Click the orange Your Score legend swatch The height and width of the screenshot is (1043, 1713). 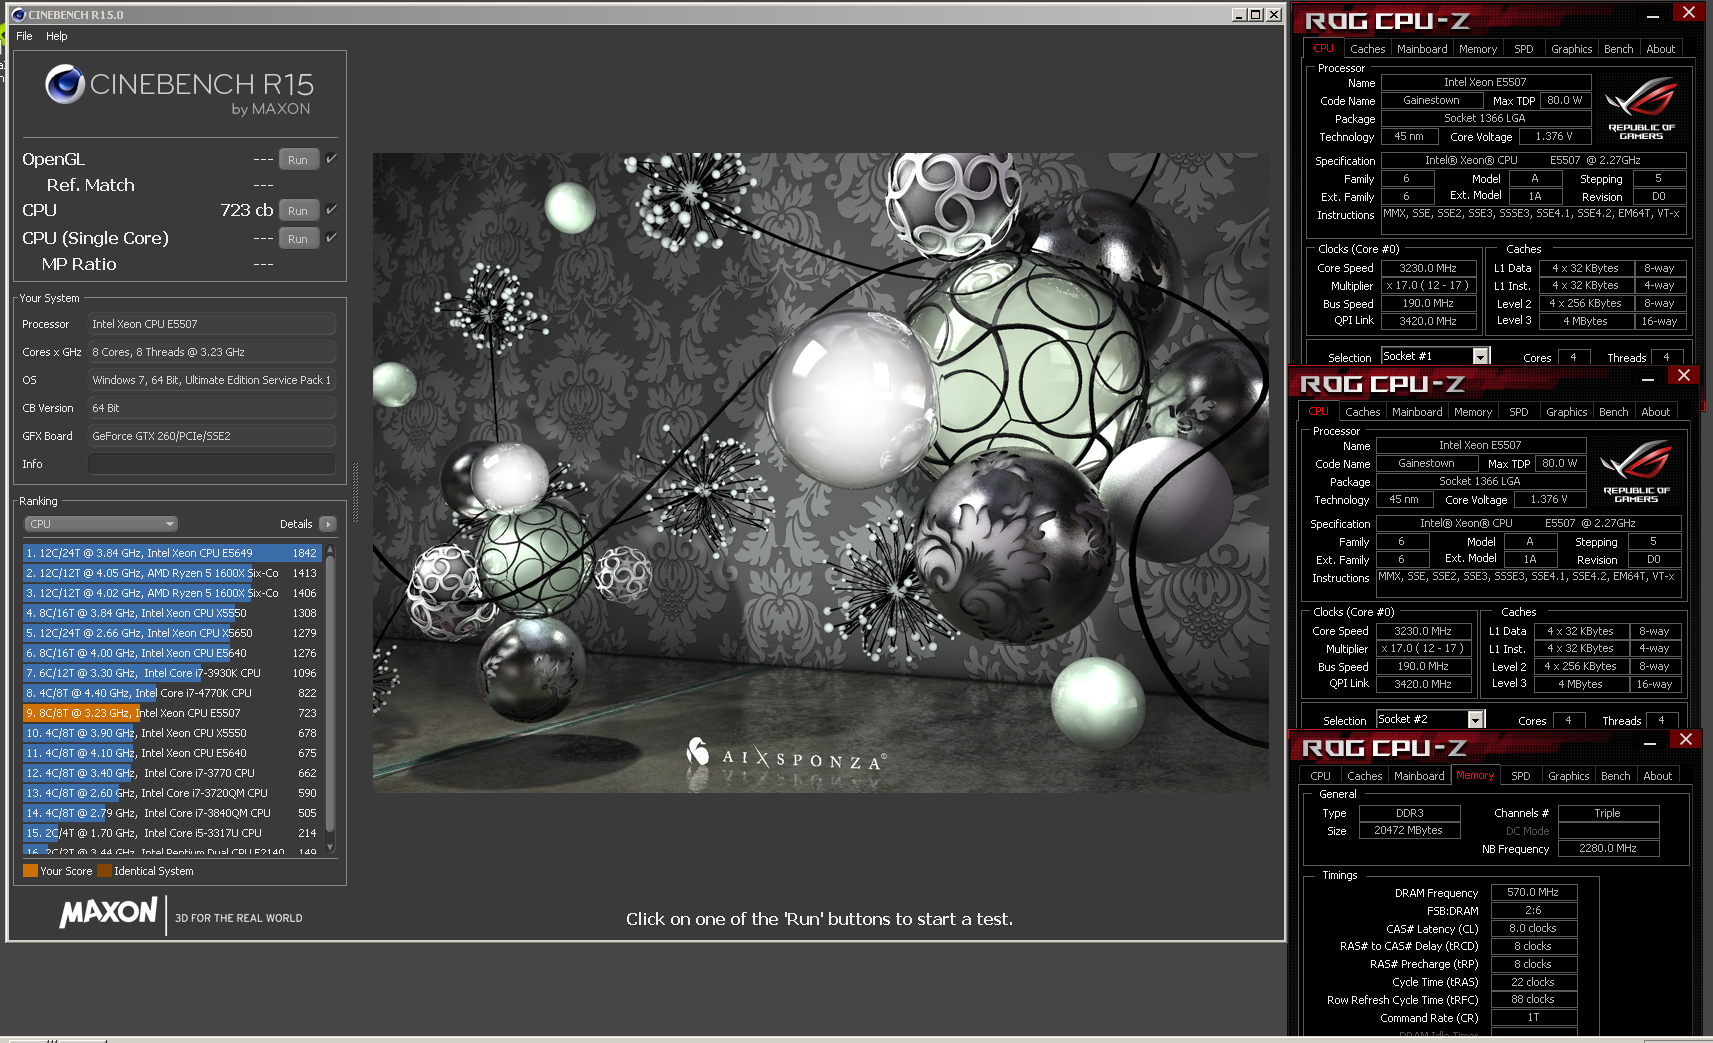pyautogui.click(x=30, y=871)
